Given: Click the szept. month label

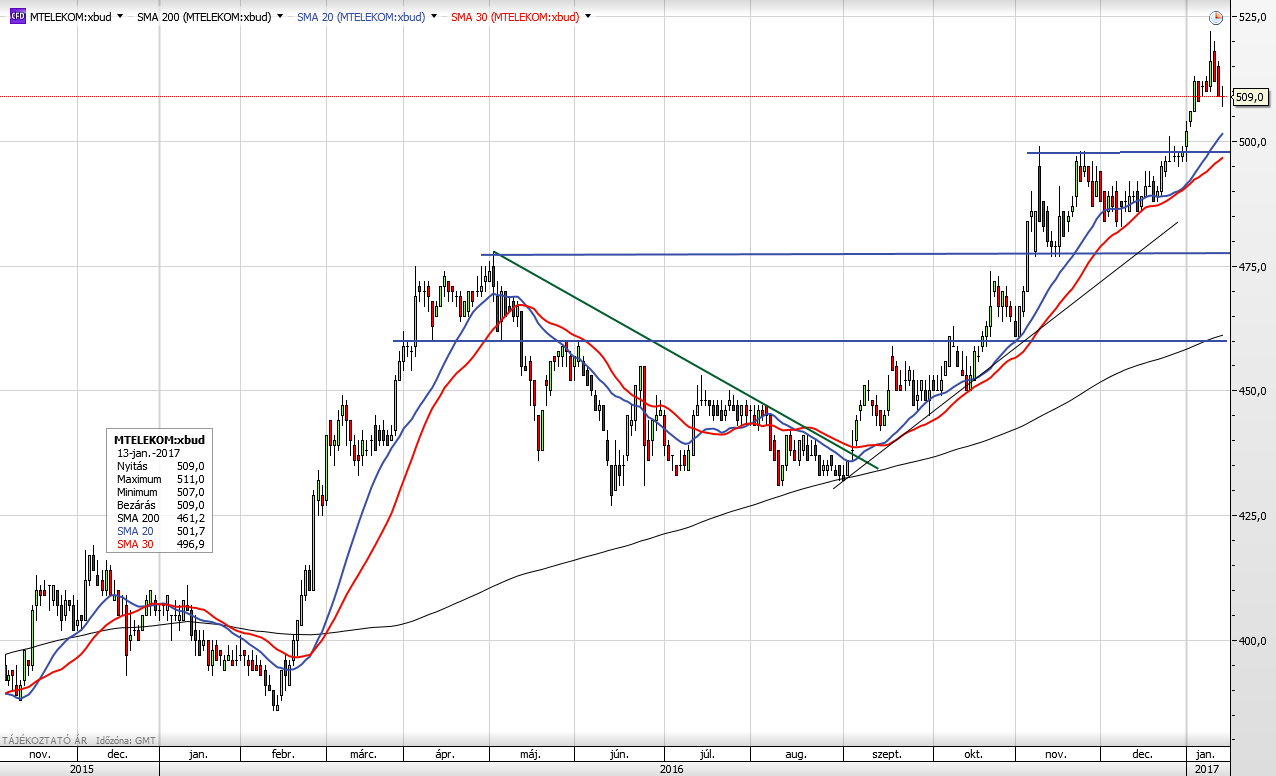Looking at the screenshot, I should (887, 754).
